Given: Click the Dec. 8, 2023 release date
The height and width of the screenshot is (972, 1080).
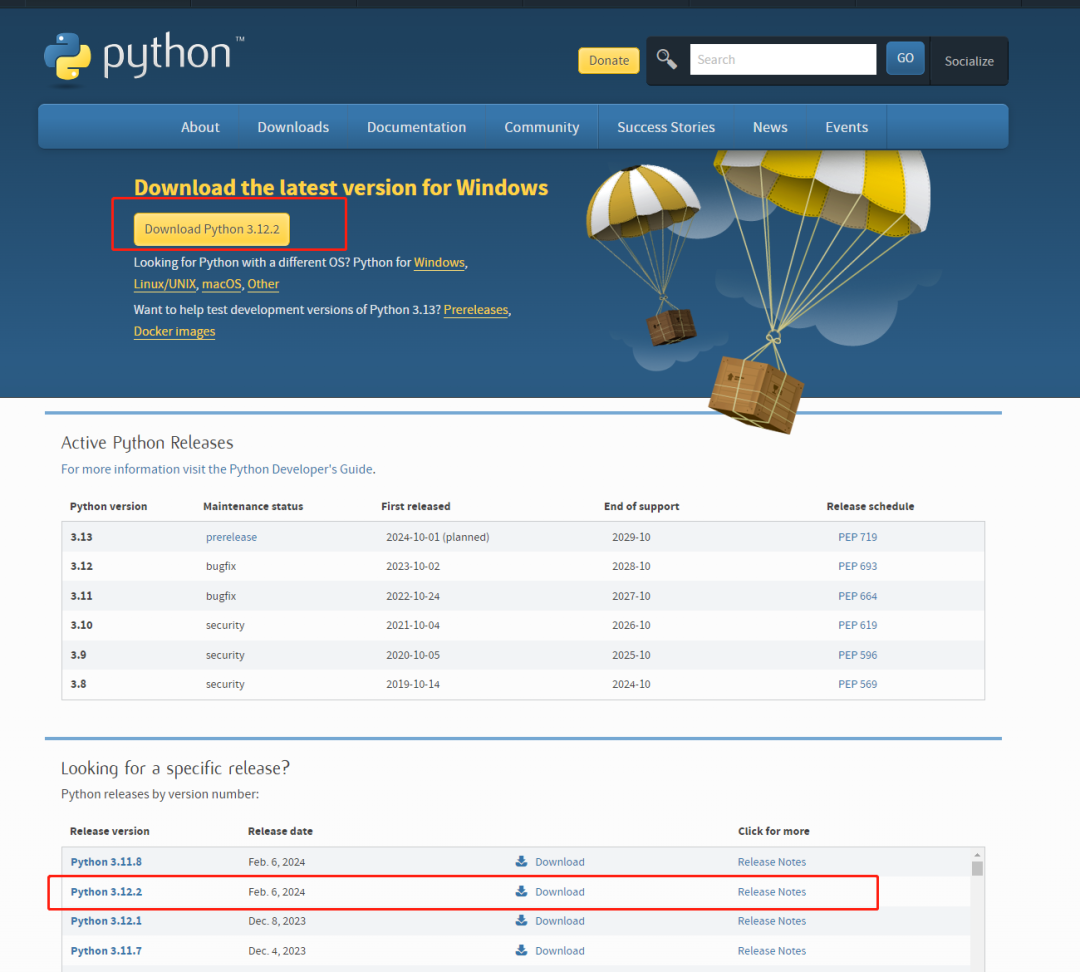Looking at the screenshot, I should click(277, 921).
